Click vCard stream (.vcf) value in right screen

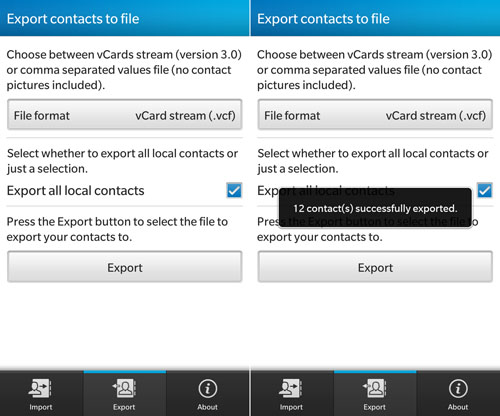[x=436, y=116]
